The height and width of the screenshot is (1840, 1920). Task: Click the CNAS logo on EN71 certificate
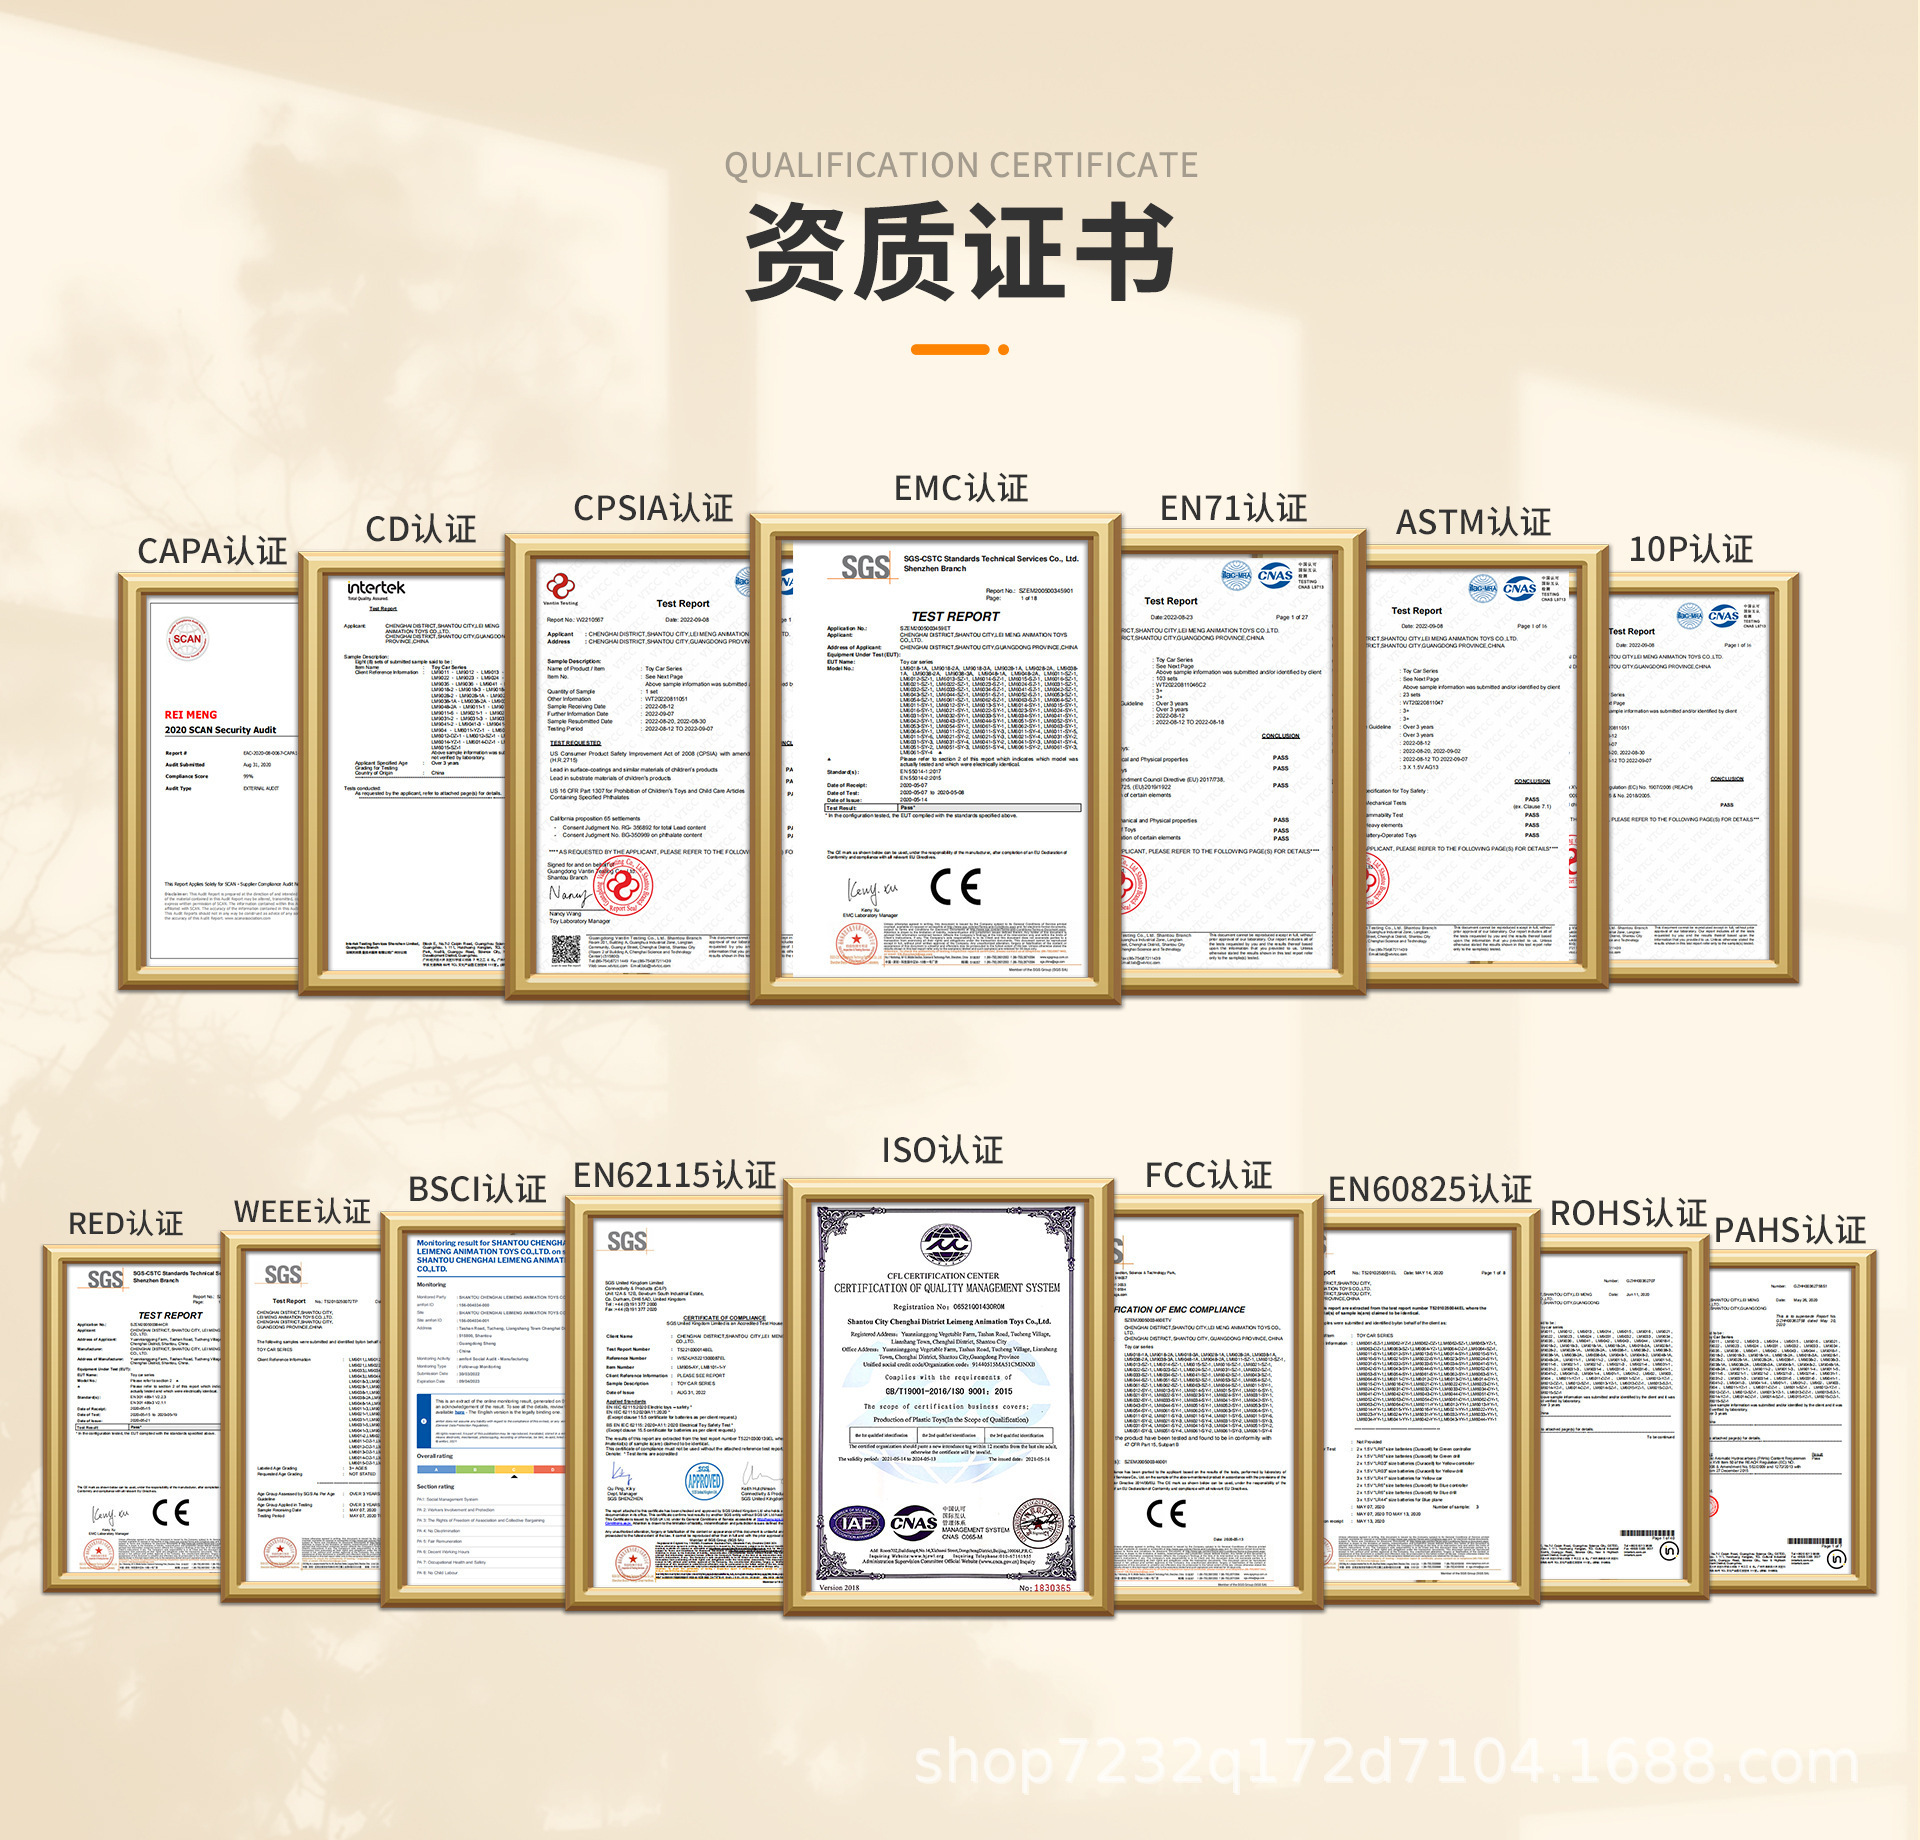(x=1274, y=575)
